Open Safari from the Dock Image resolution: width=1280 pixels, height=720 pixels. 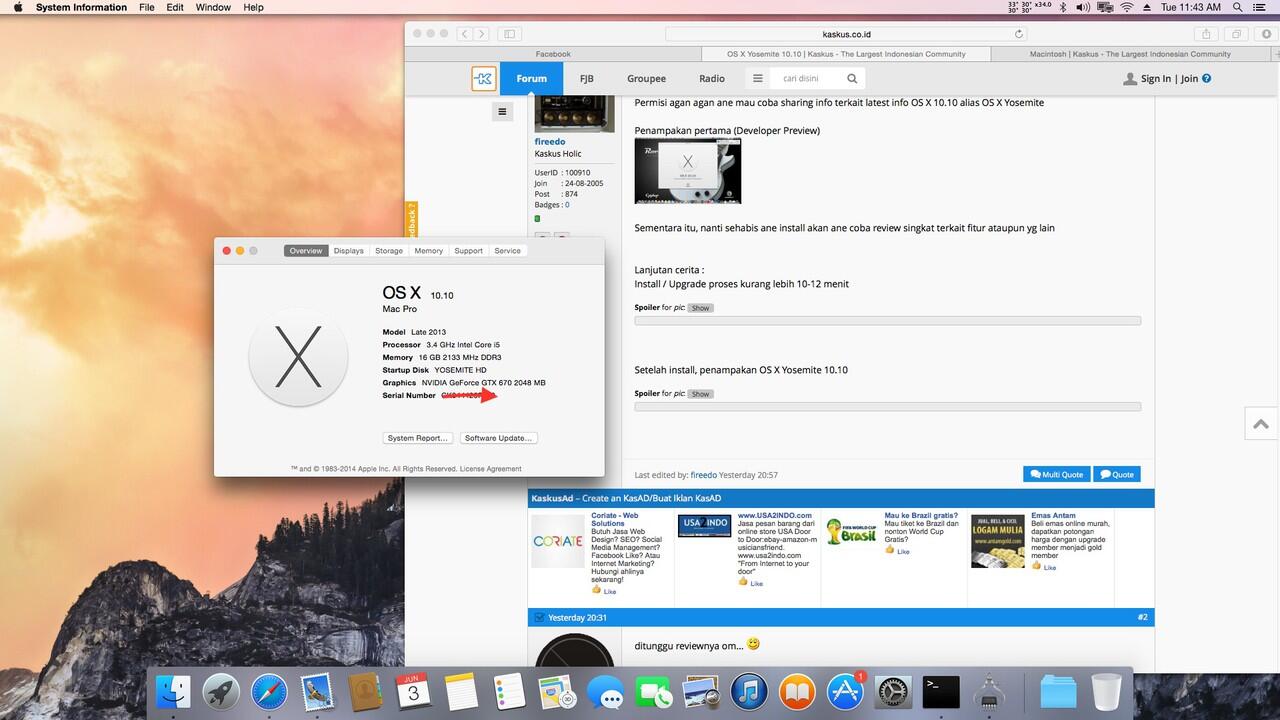click(x=269, y=692)
